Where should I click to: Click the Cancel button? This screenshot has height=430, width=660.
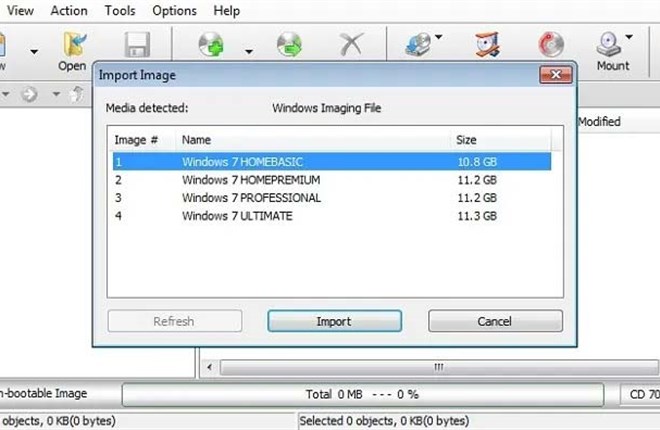495,321
